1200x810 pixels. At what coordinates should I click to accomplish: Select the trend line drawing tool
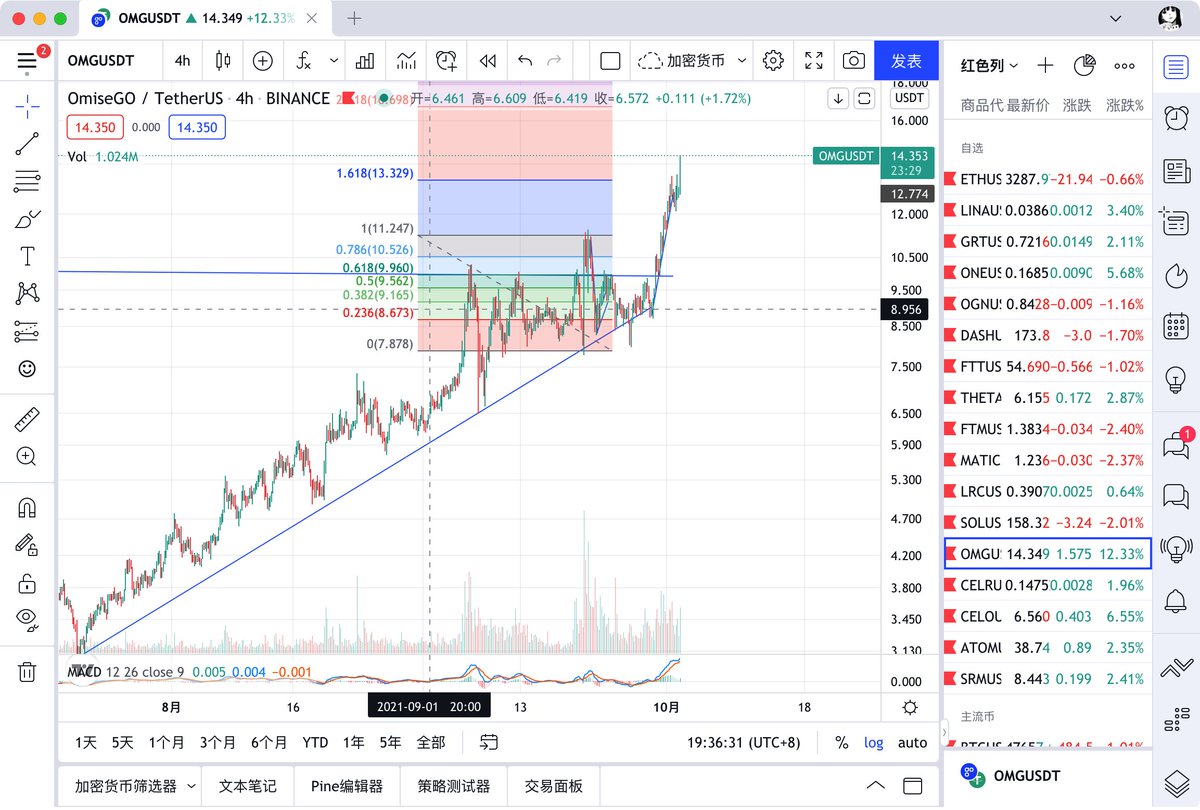[27, 144]
